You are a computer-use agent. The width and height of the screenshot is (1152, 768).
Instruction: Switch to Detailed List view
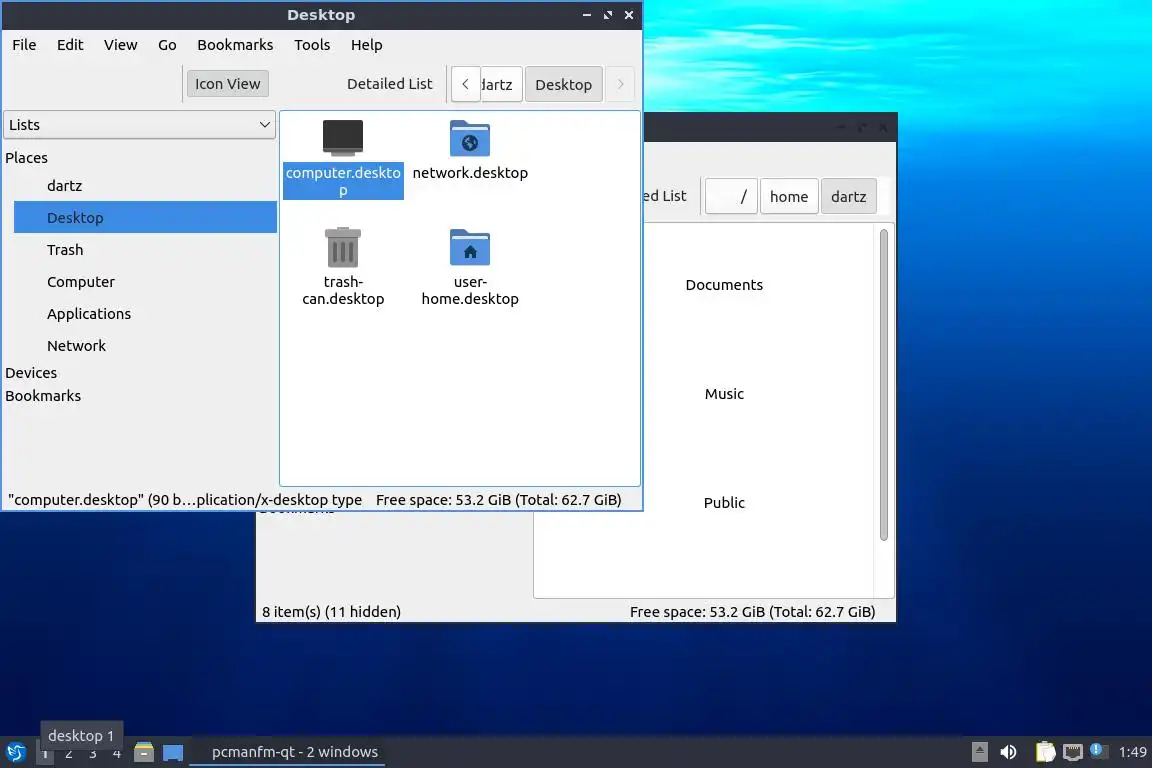tap(389, 84)
